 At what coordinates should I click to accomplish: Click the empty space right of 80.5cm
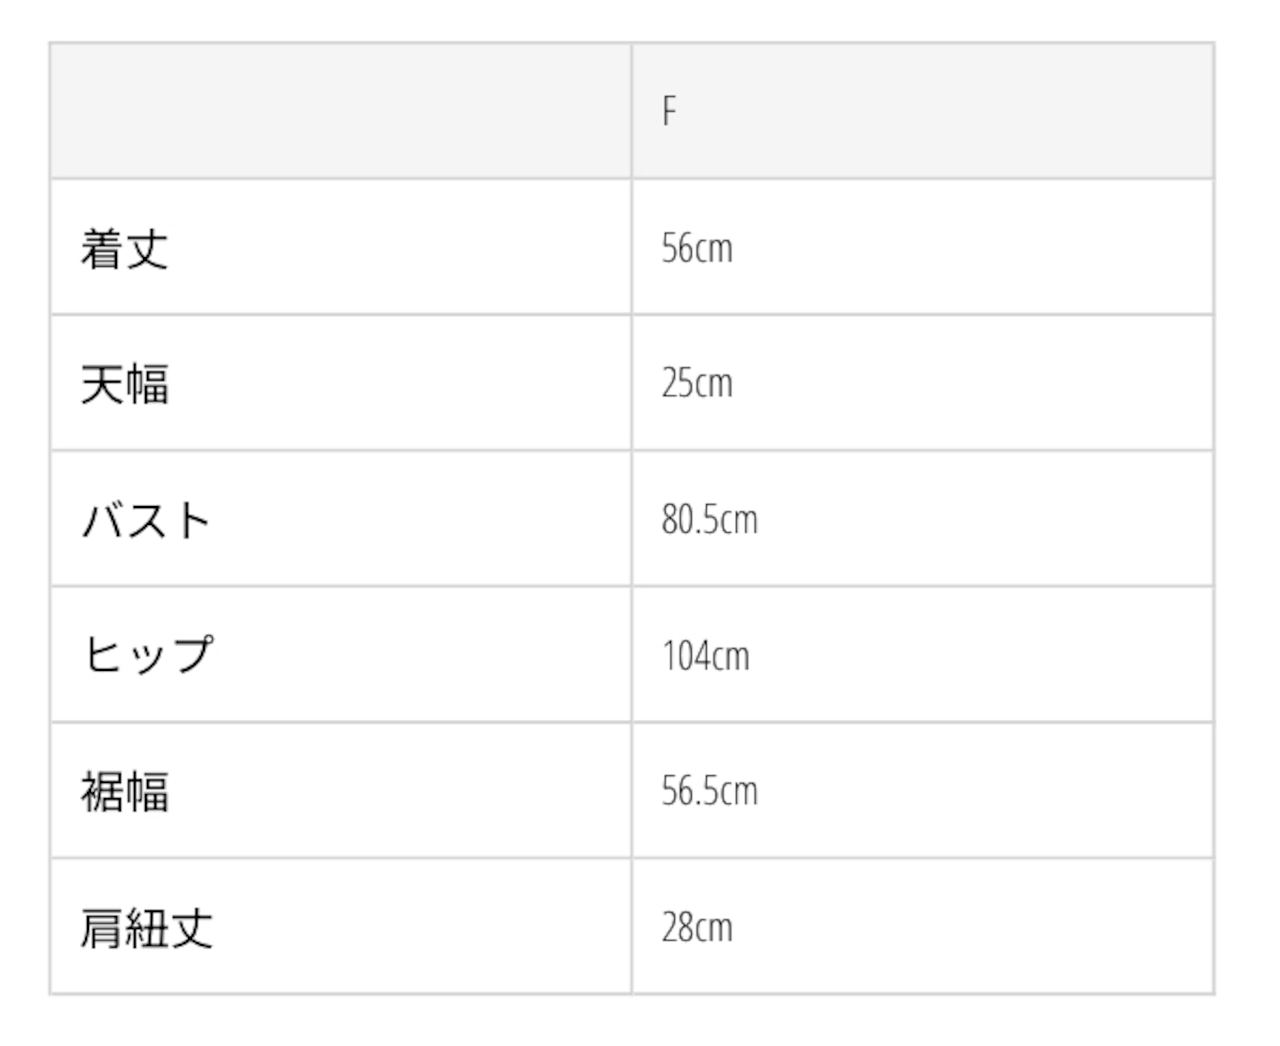pos(985,520)
